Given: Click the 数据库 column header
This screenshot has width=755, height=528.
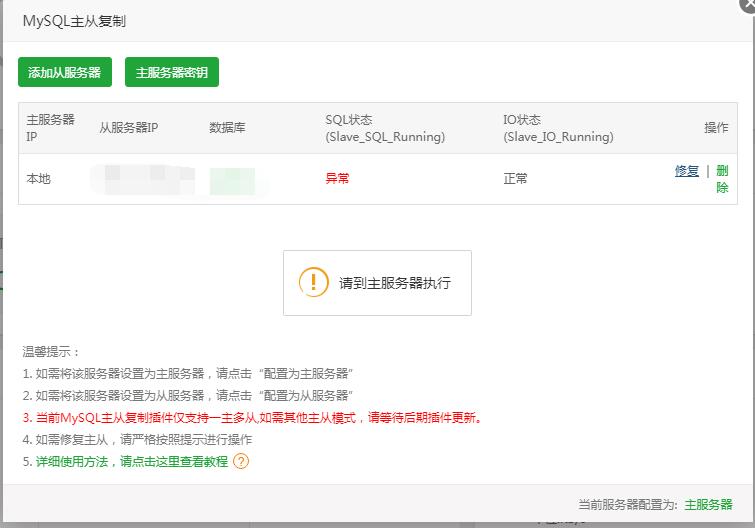Looking at the screenshot, I should 227,128.
